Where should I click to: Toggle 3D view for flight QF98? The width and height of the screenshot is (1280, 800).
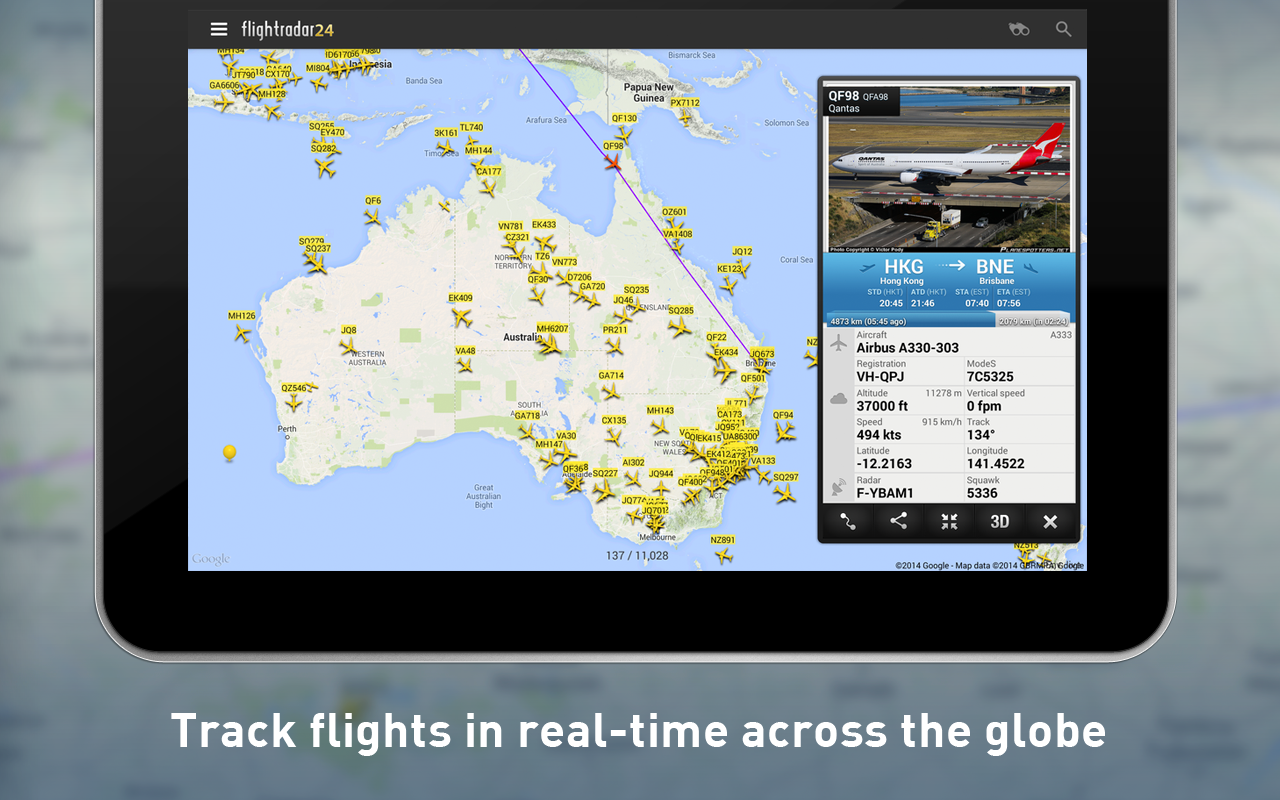(999, 520)
